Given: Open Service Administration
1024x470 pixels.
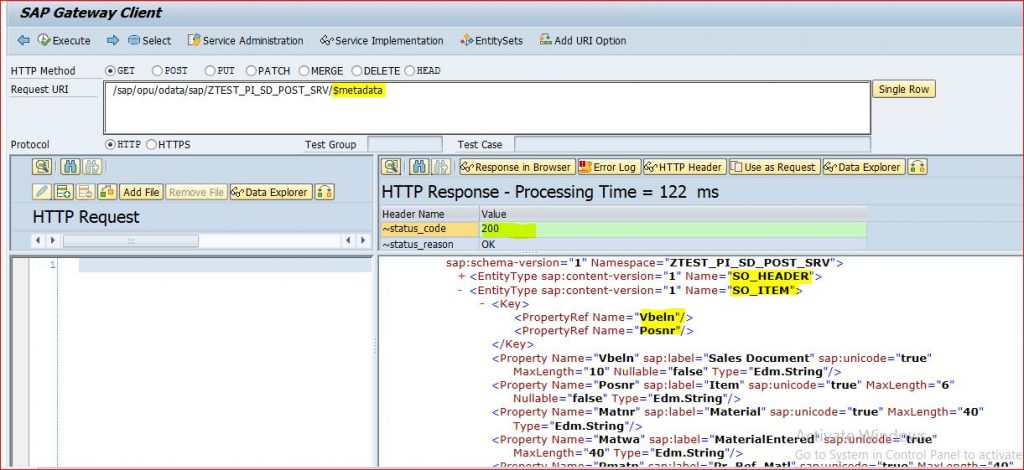Looking at the screenshot, I should click(246, 40).
